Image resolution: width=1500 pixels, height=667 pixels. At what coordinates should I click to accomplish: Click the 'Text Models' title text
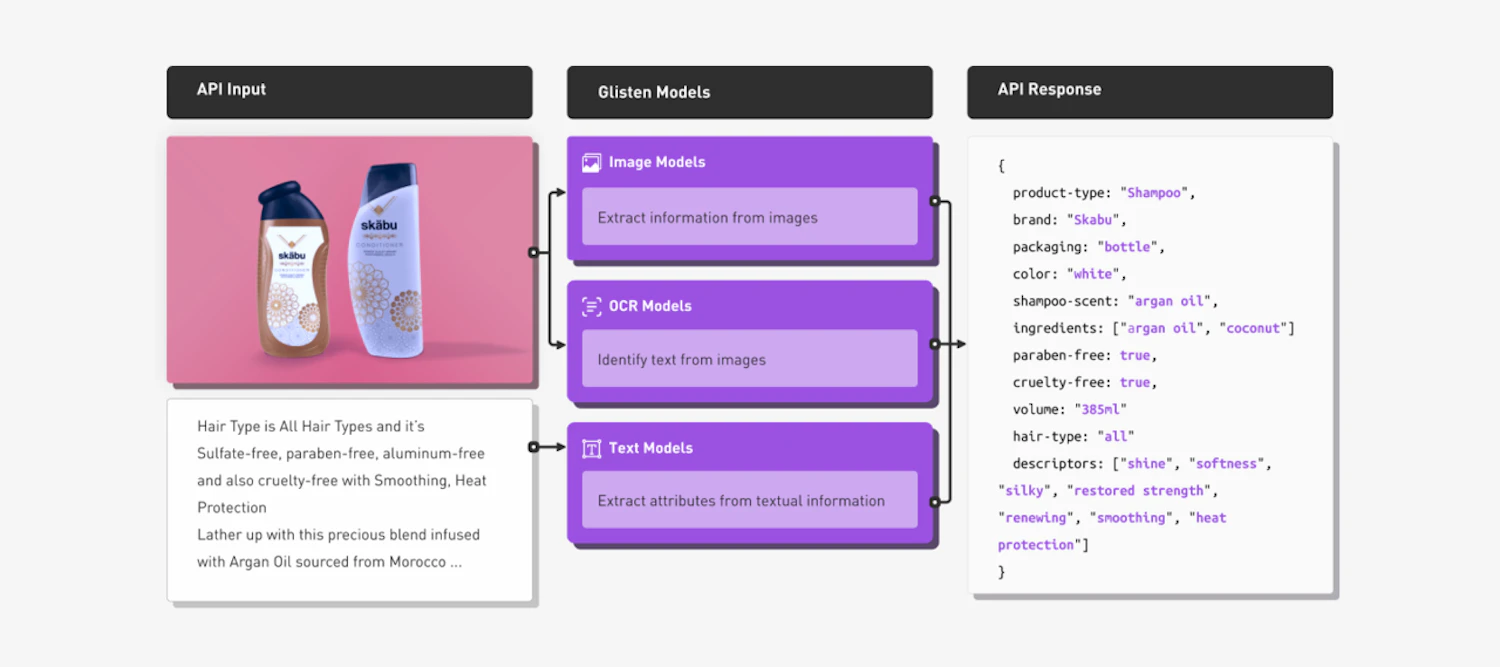click(651, 448)
